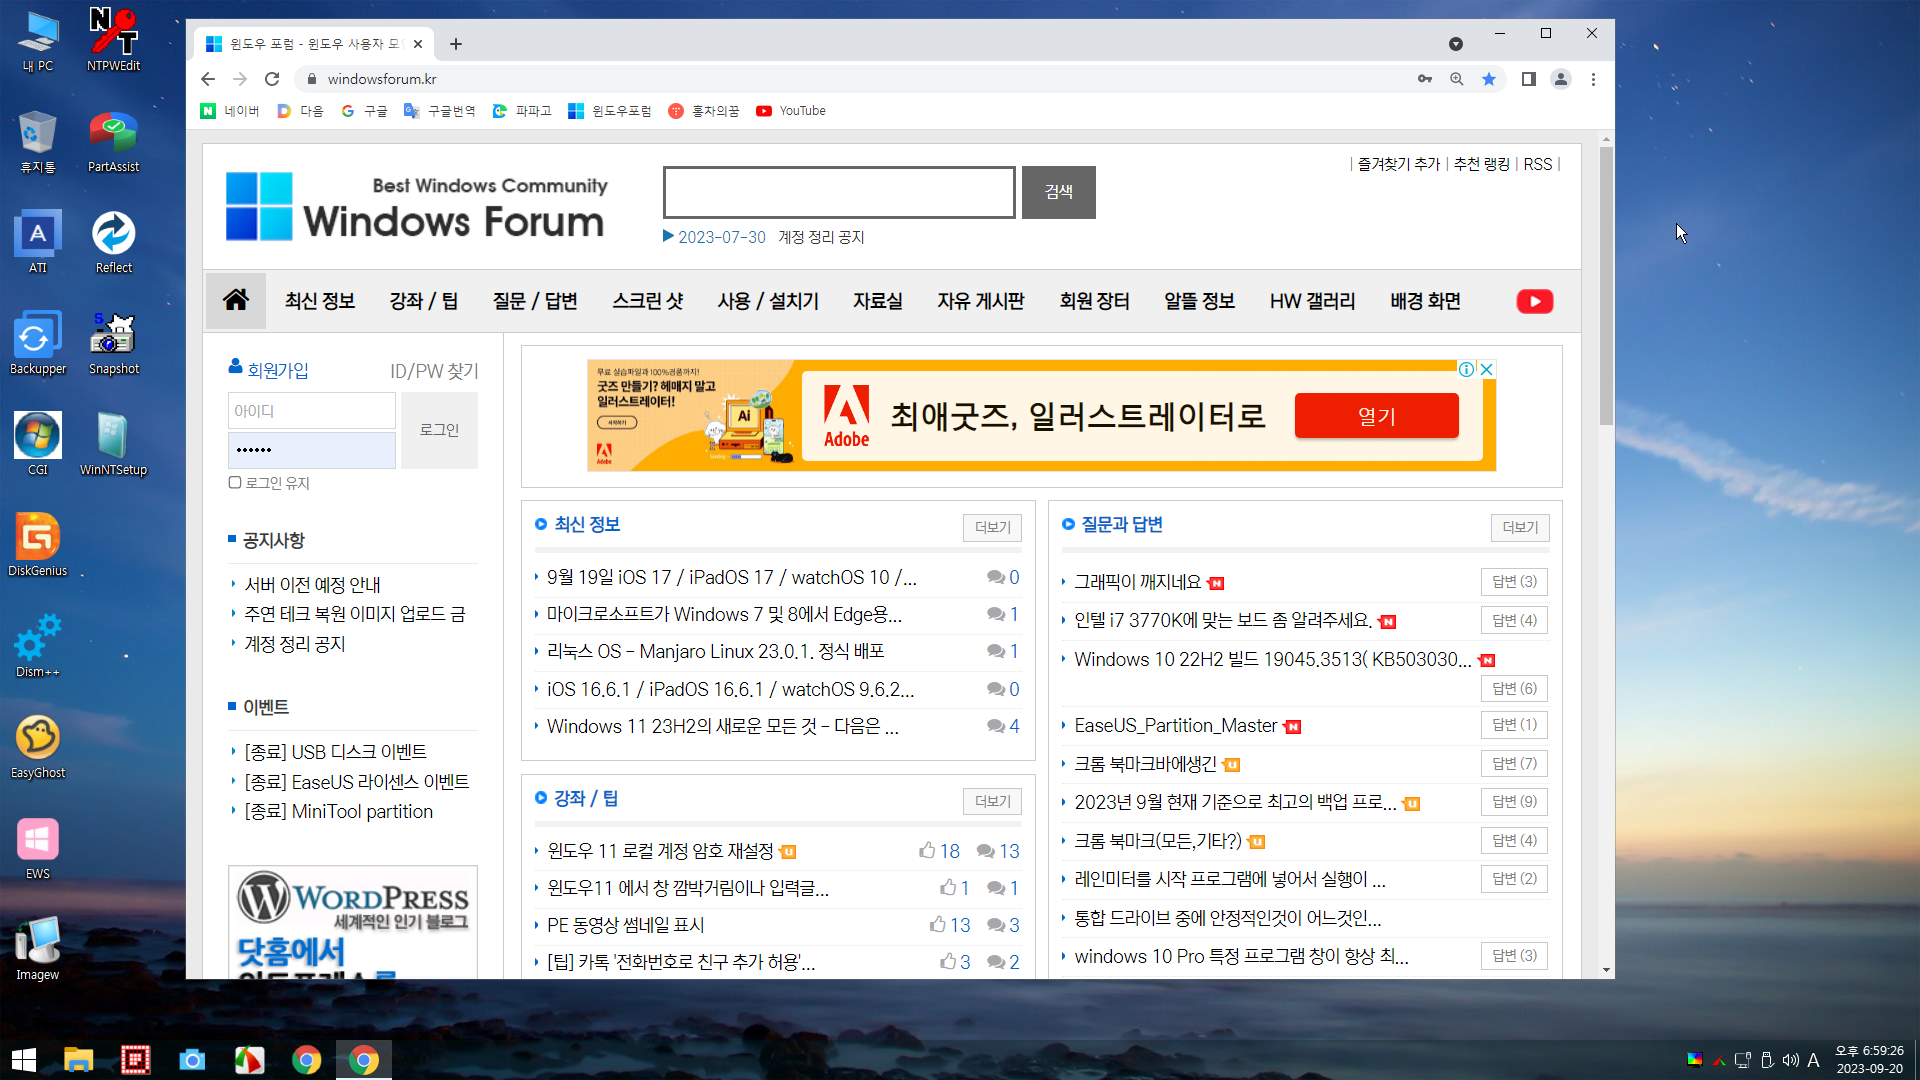Open the 최신 정보 menu item

tap(320, 301)
